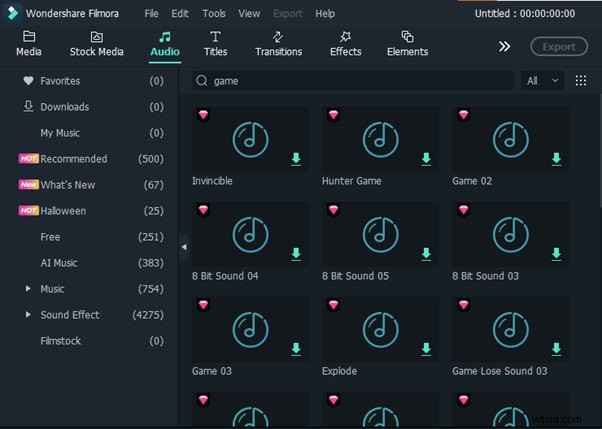
Task: Open grid view options icon
Action: [x=581, y=81]
